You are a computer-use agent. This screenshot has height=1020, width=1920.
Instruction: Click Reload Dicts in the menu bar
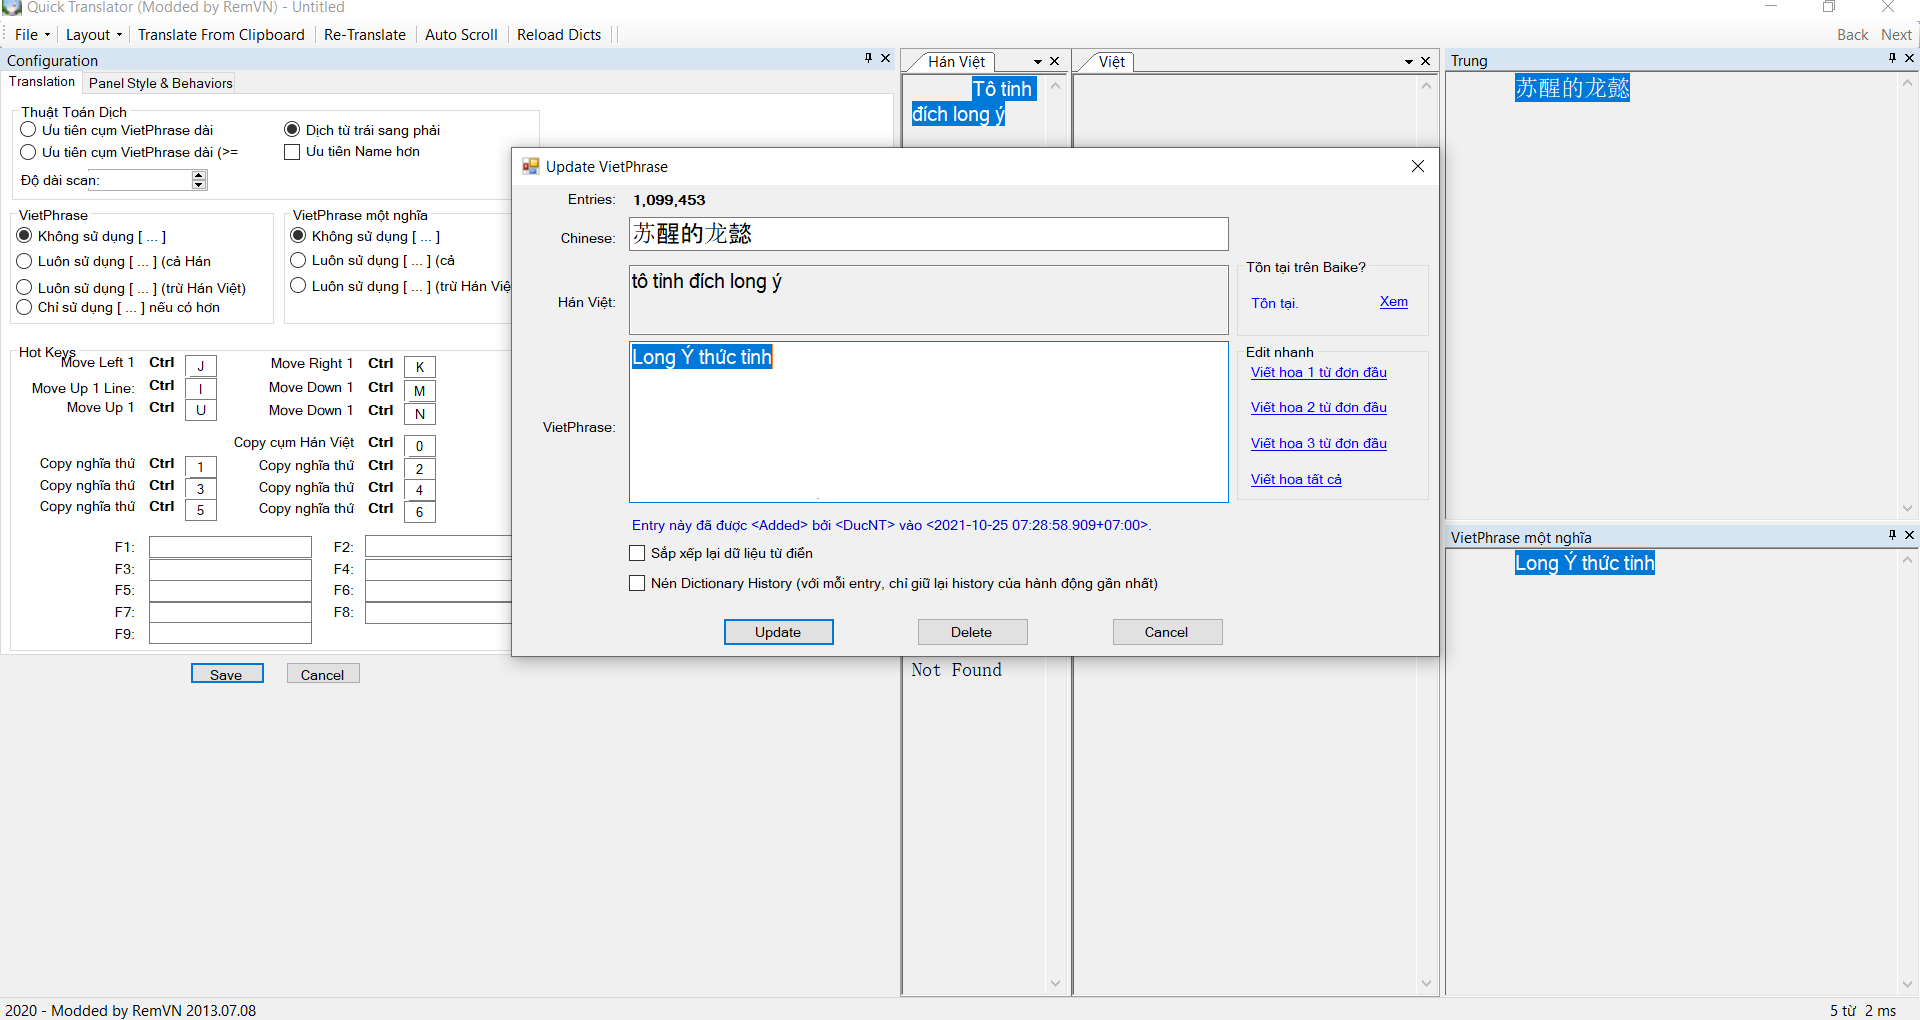click(x=559, y=35)
